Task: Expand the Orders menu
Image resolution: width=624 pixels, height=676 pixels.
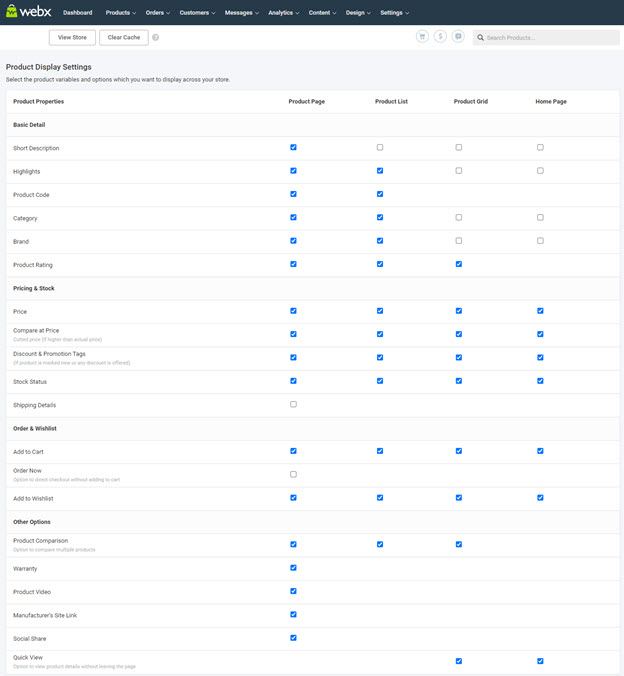Action: click(x=158, y=13)
